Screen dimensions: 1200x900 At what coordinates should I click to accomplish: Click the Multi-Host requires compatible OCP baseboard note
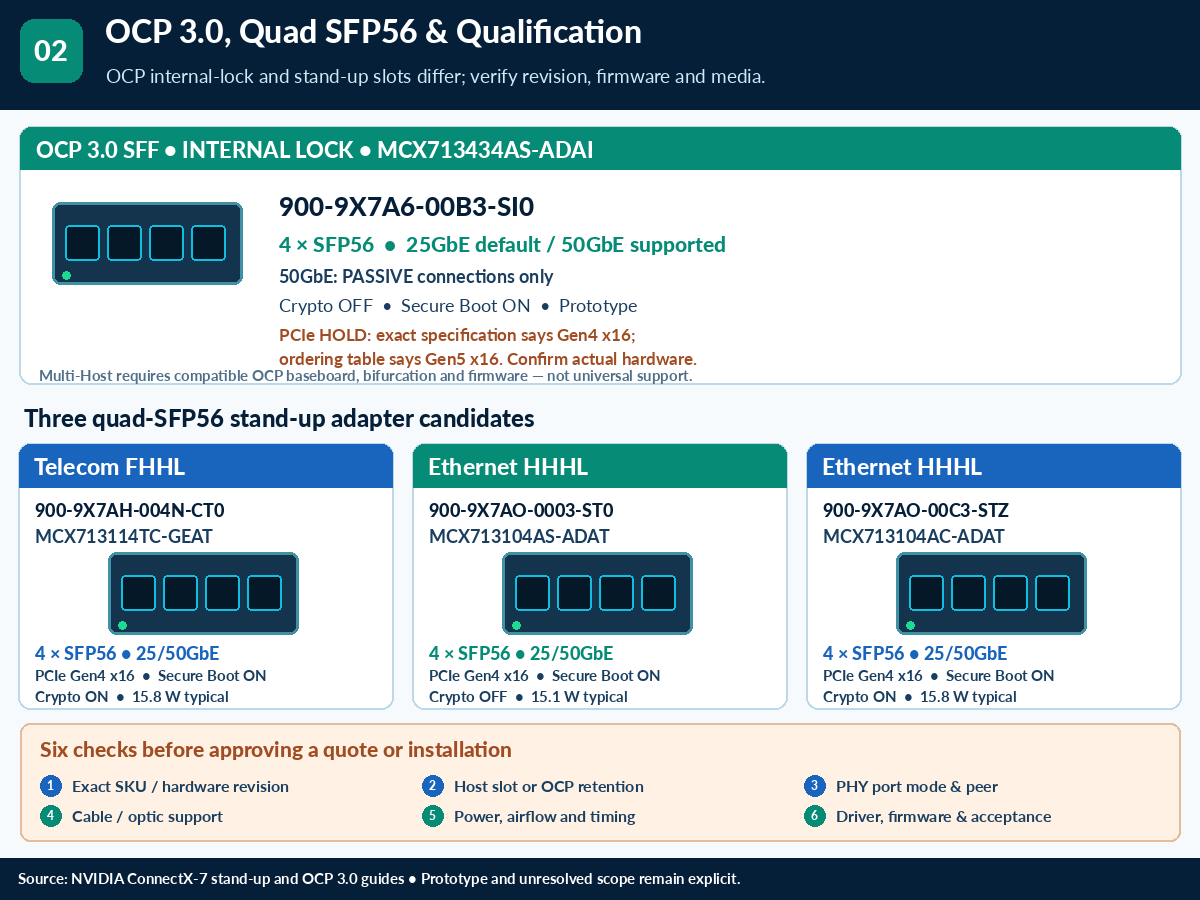tap(365, 376)
